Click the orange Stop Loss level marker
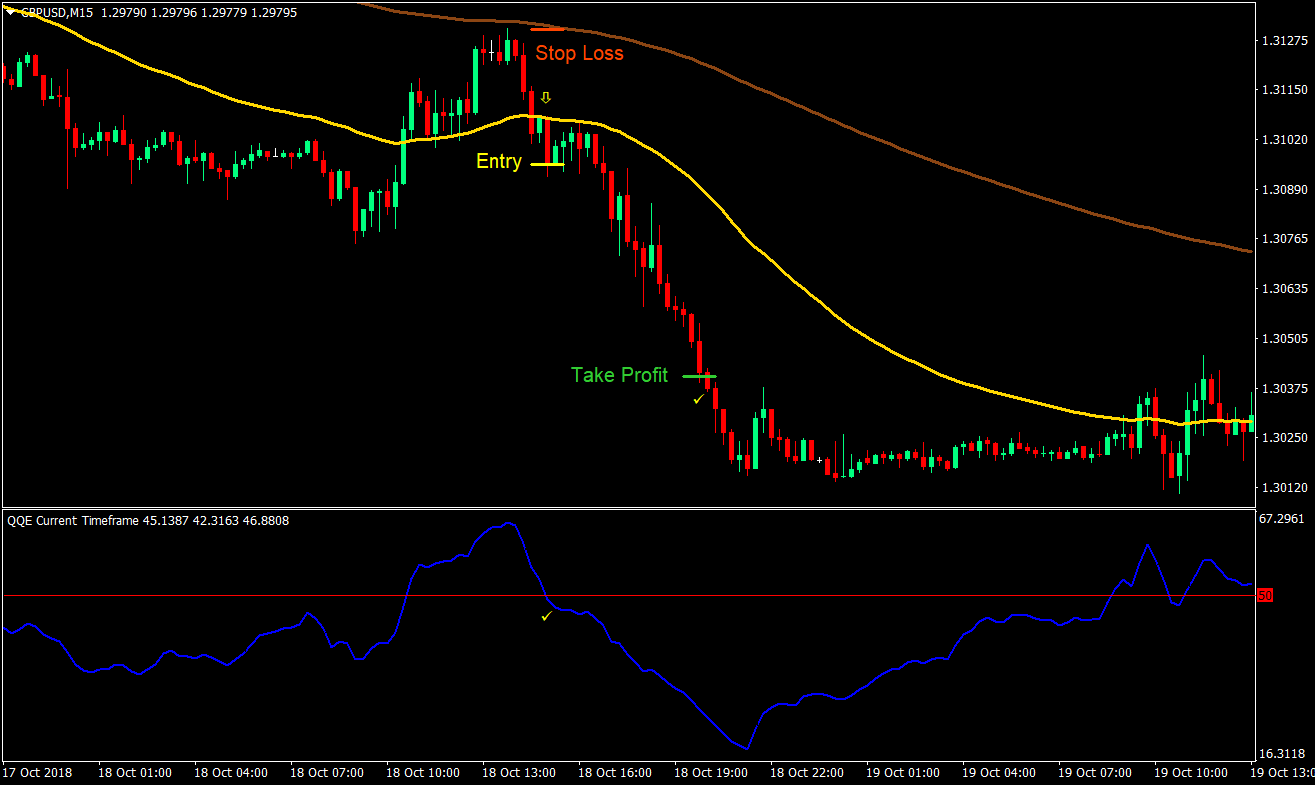Viewport: 1315px width, 785px height. coord(546,31)
